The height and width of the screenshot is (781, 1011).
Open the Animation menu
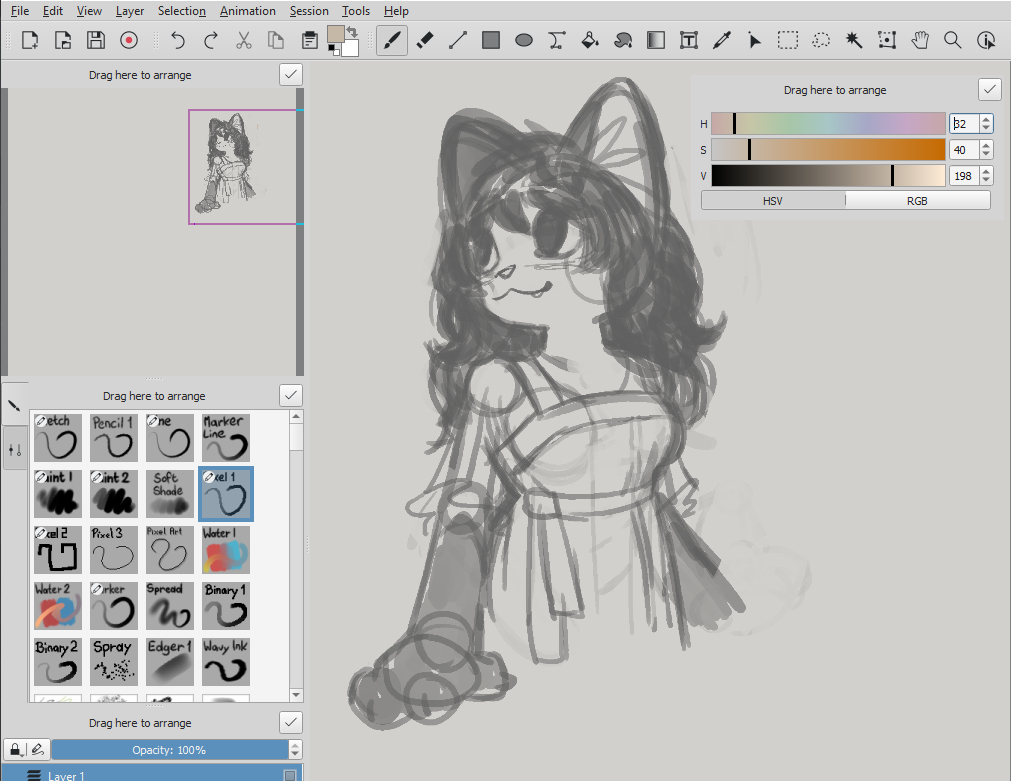click(x=247, y=11)
